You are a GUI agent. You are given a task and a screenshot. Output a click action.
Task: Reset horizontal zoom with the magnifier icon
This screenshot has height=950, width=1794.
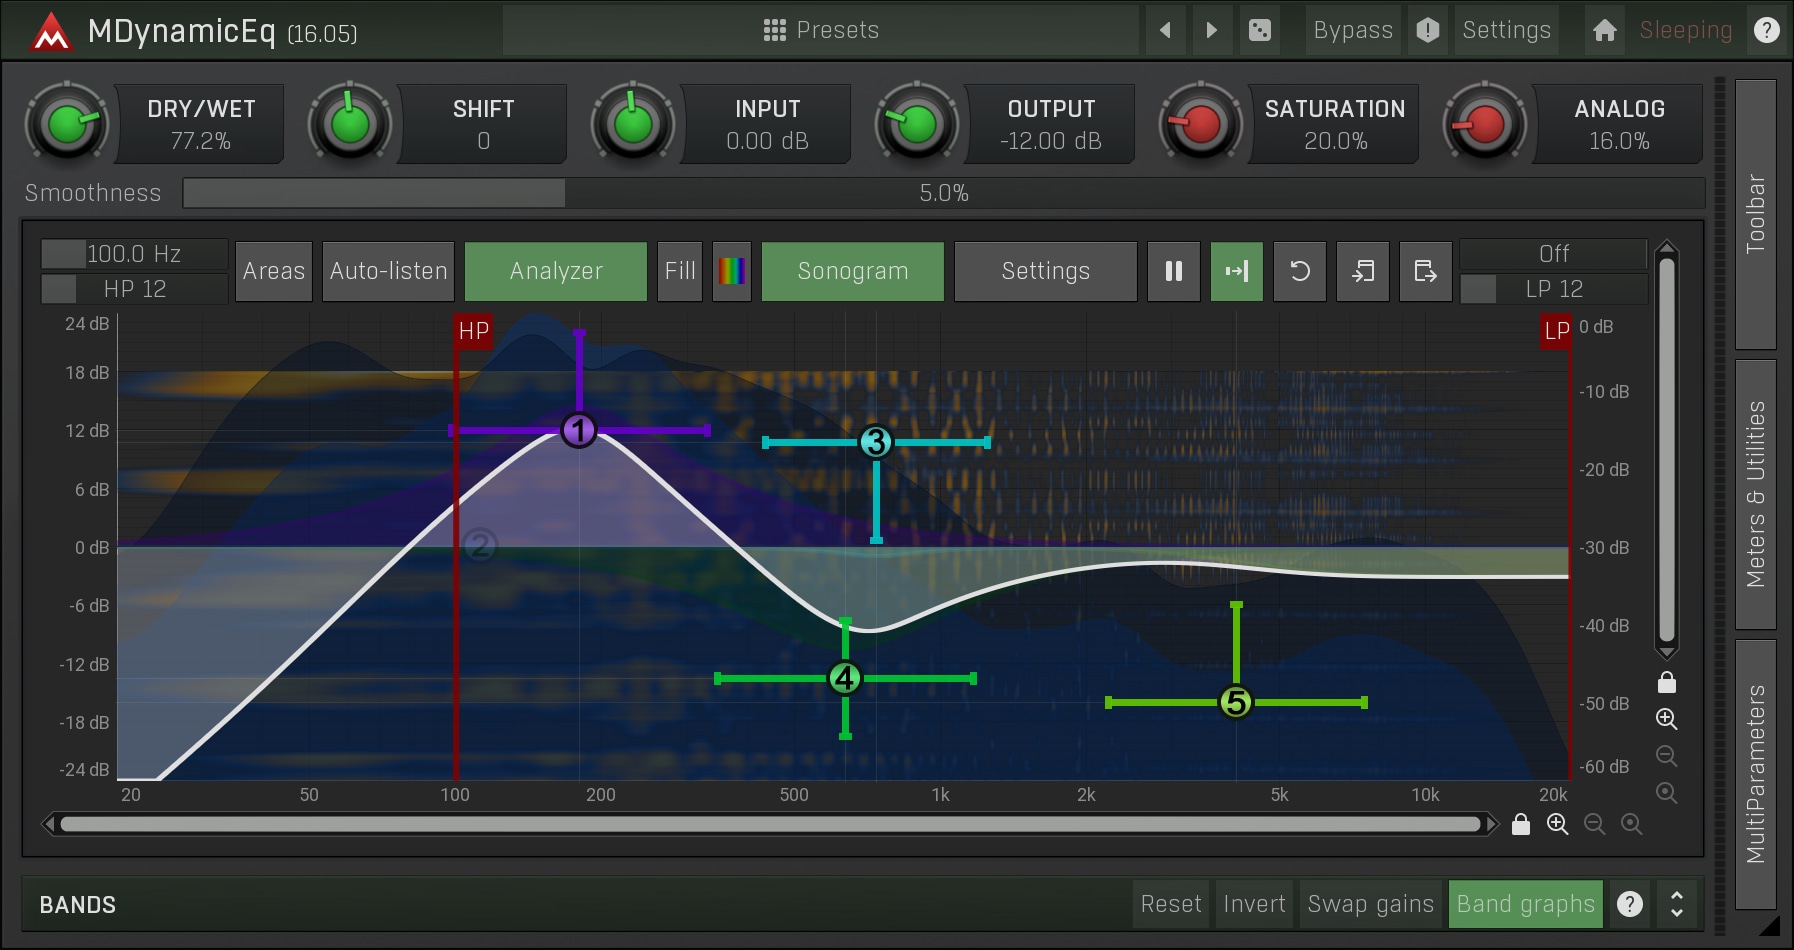pyautogui.click(x=1632, y=824)
